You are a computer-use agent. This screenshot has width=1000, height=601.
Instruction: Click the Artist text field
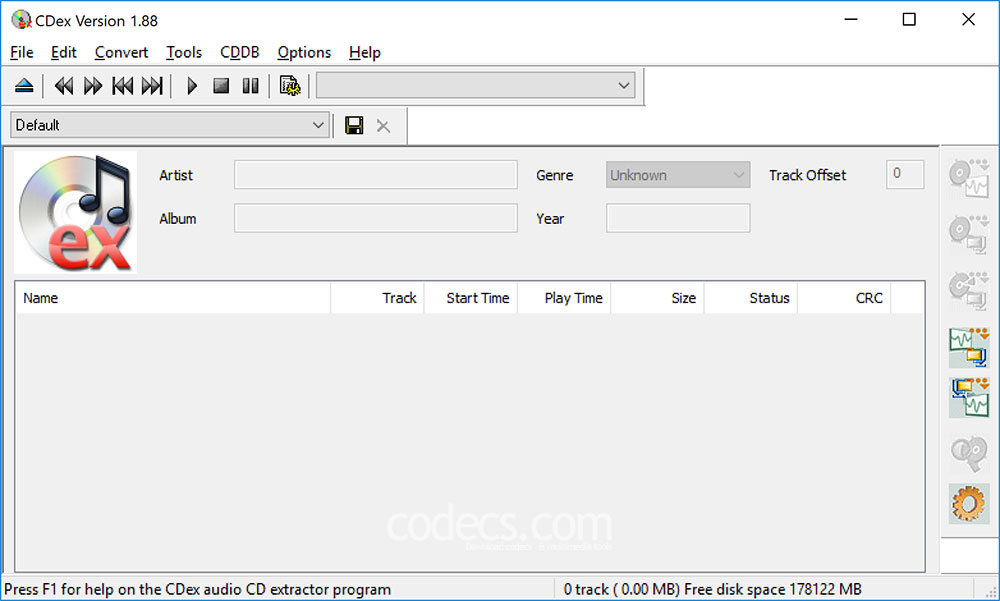[376, 175]
